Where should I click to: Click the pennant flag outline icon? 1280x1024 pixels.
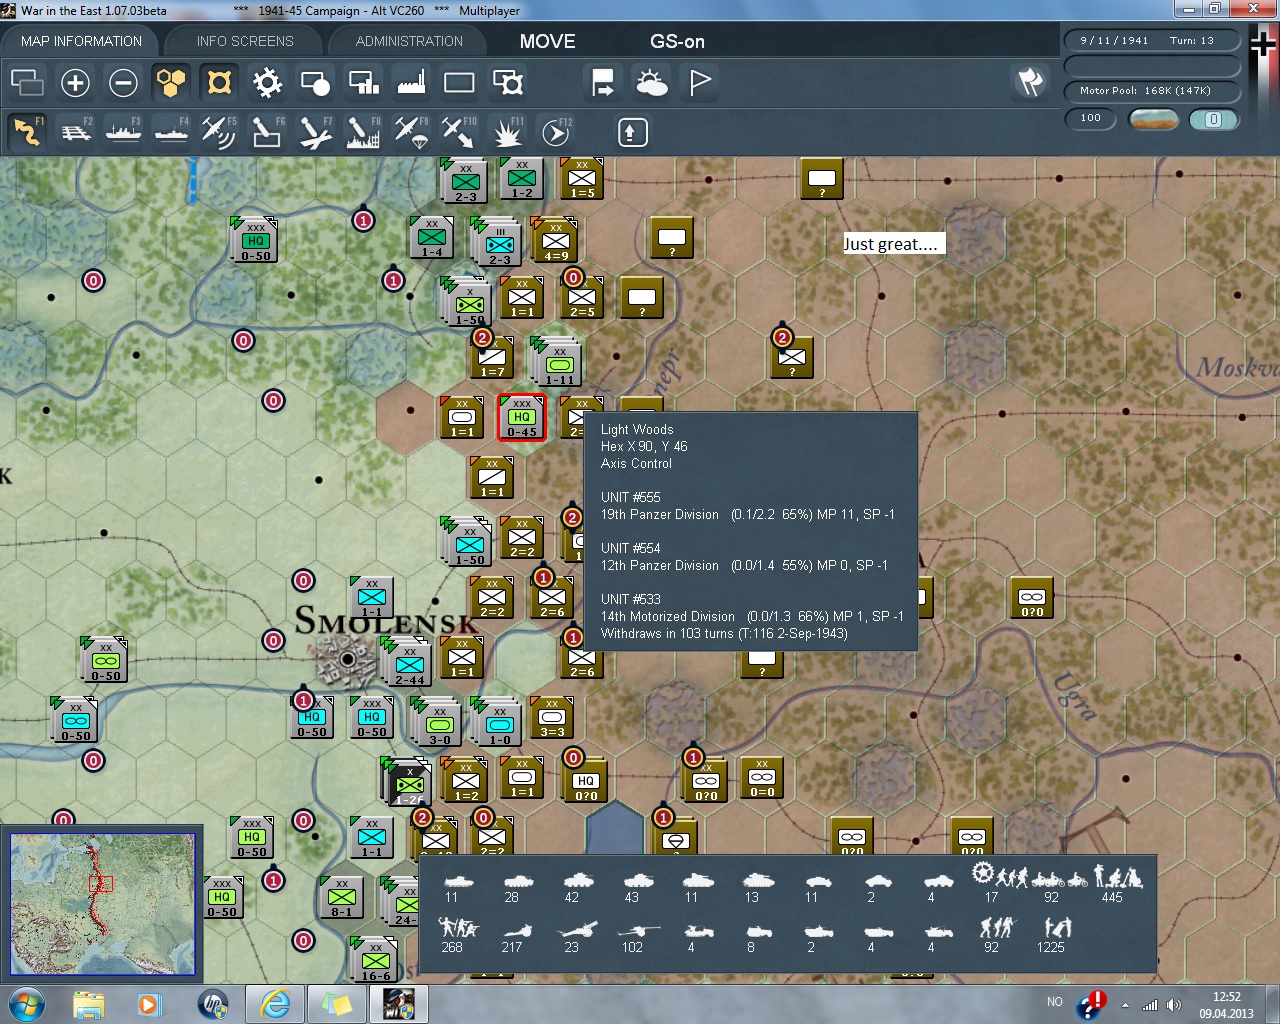(x=699, y=82)
